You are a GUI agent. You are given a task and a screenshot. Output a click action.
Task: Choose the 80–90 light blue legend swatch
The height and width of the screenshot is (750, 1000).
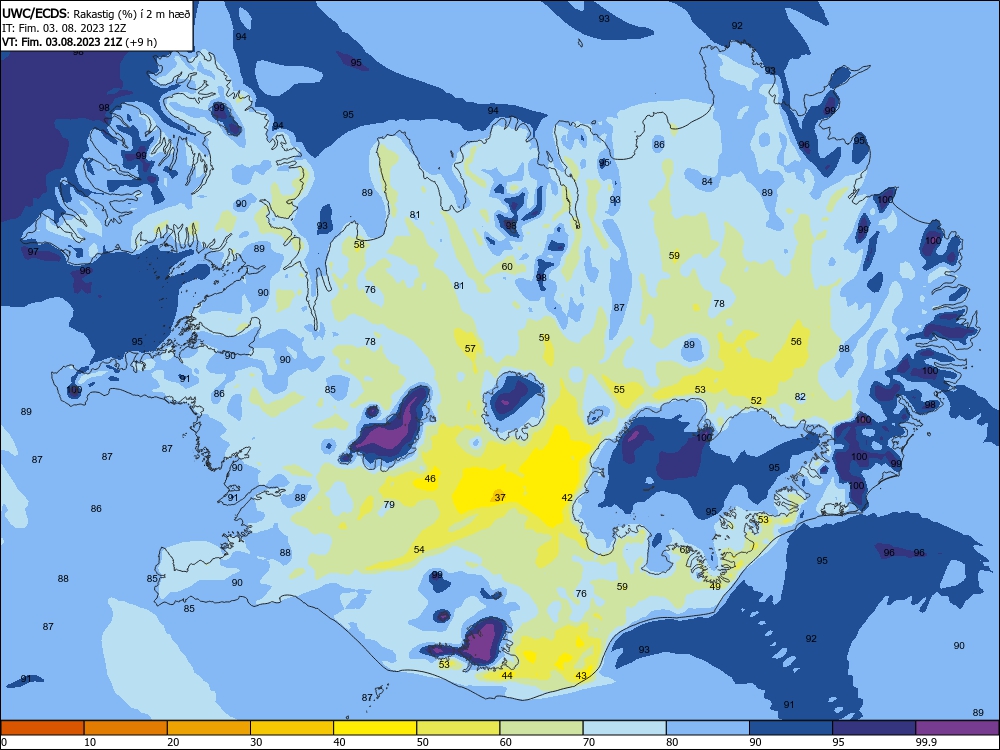pos(708,728)
